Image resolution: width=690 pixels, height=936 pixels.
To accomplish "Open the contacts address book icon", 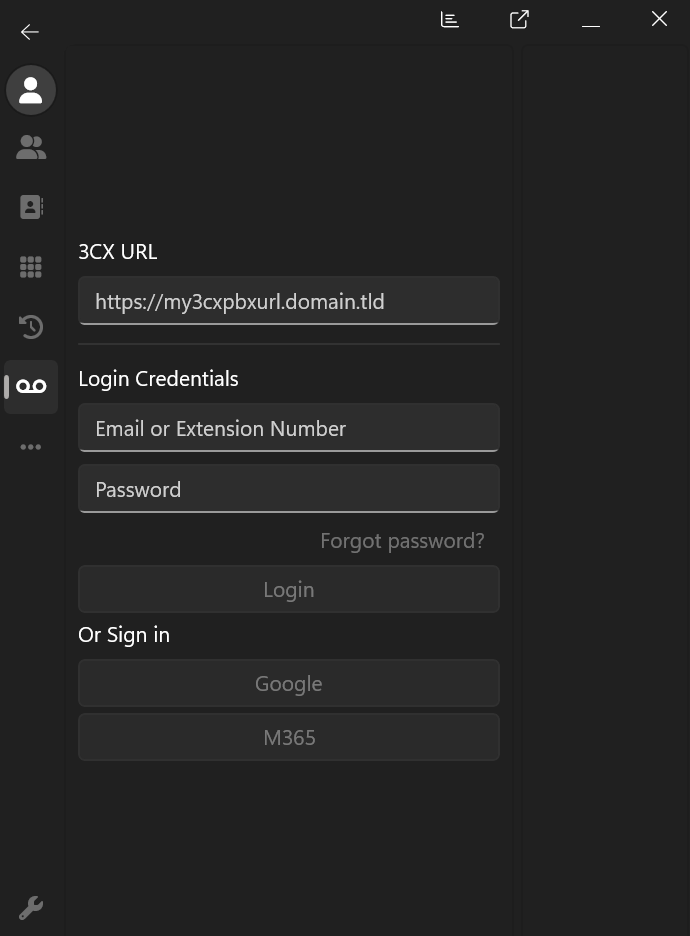I will point(31,207).
